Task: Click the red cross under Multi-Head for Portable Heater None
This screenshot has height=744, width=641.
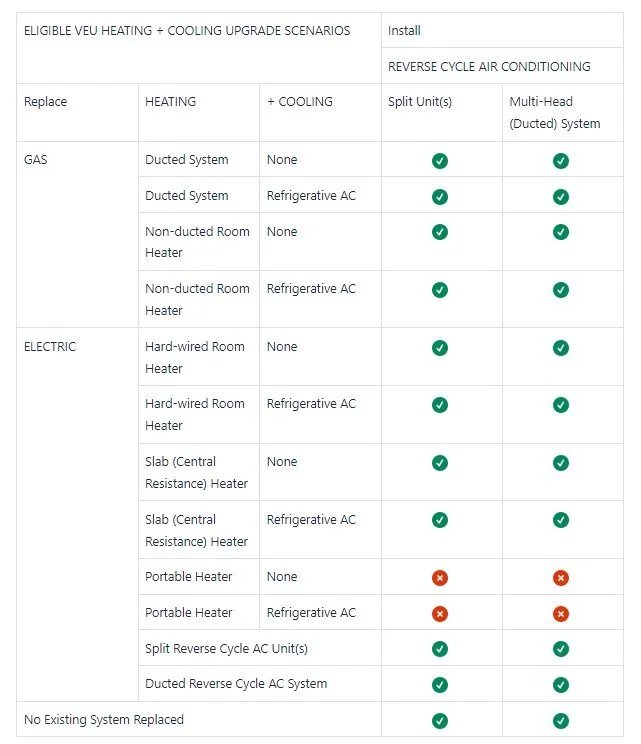Action: coord(561,577)
